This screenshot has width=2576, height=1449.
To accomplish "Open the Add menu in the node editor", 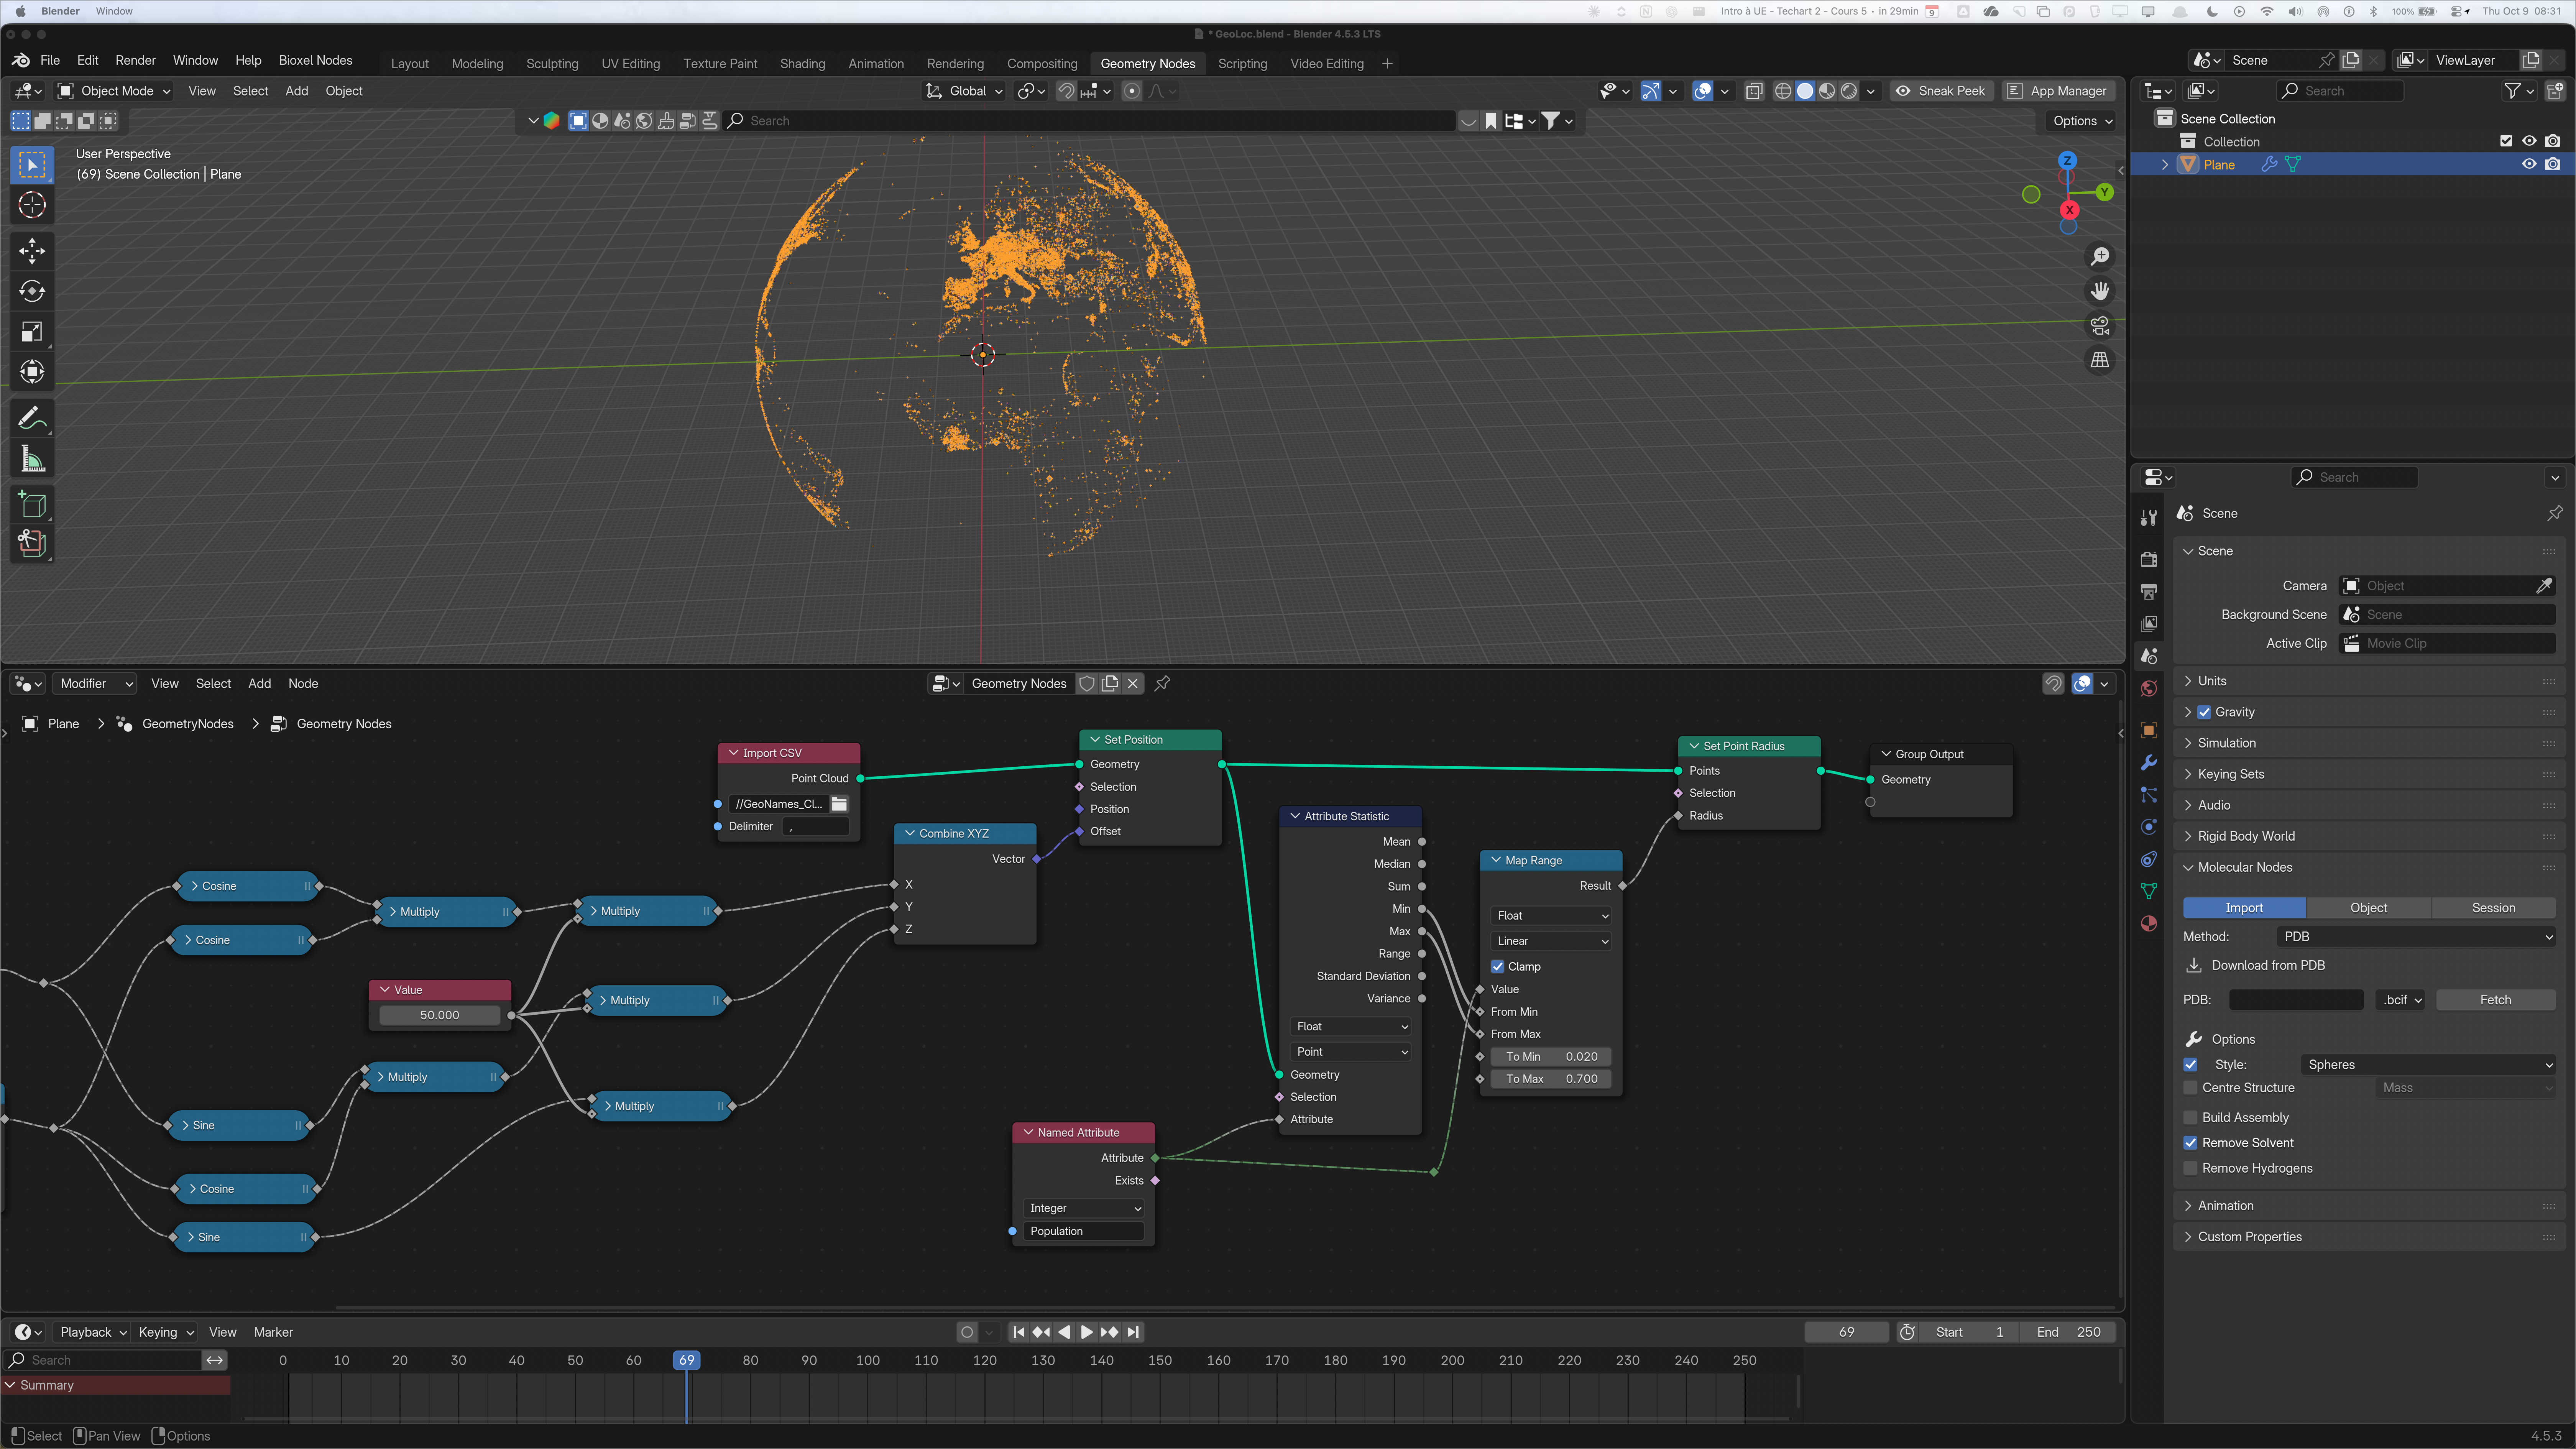I will click(x=259, y=684).
